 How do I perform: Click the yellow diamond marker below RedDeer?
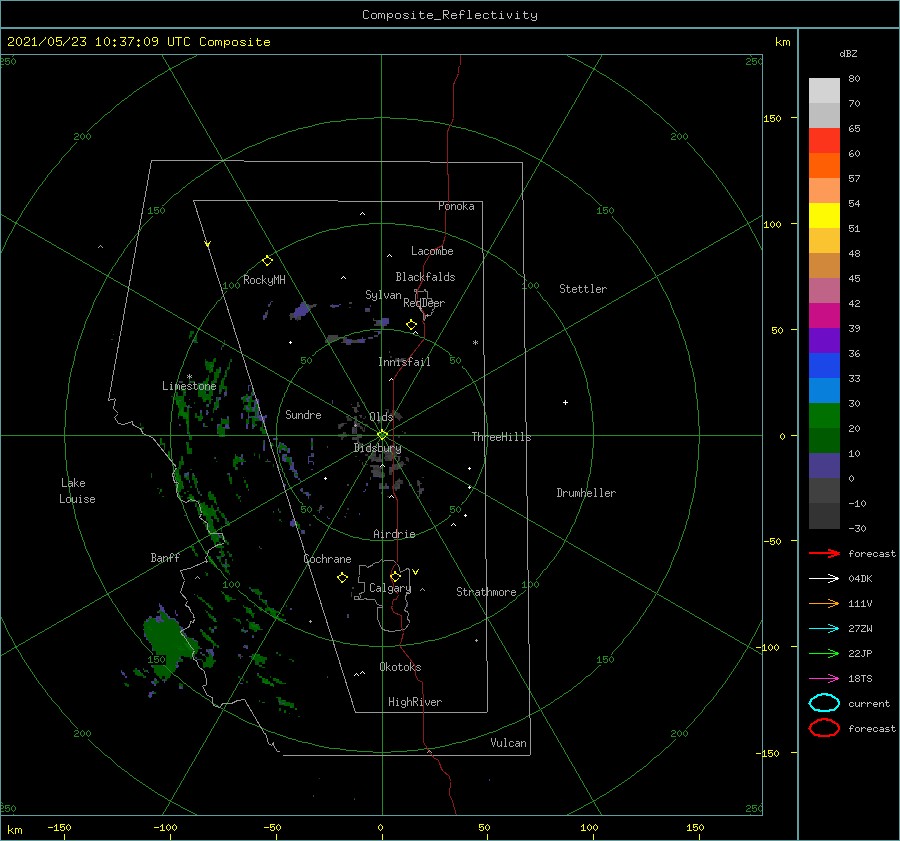[x=411, y=325]
